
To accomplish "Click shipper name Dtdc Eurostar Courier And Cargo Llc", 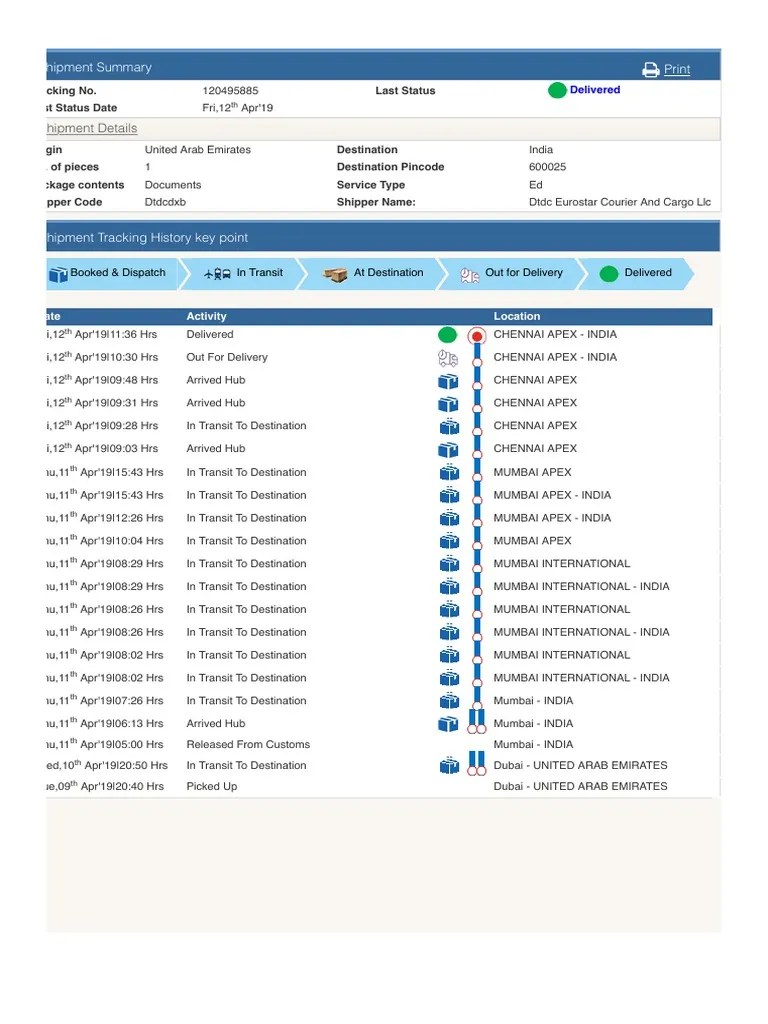I will (x=620, y=202).
